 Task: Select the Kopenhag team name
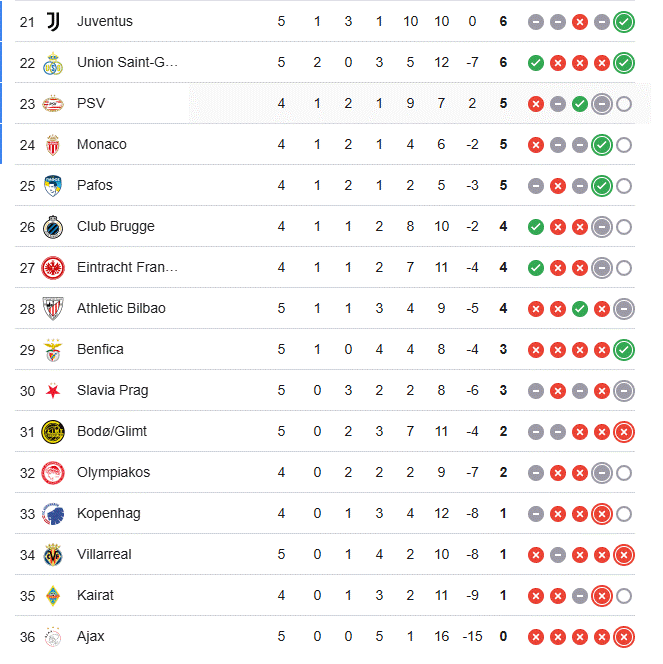tap(108, 513)
